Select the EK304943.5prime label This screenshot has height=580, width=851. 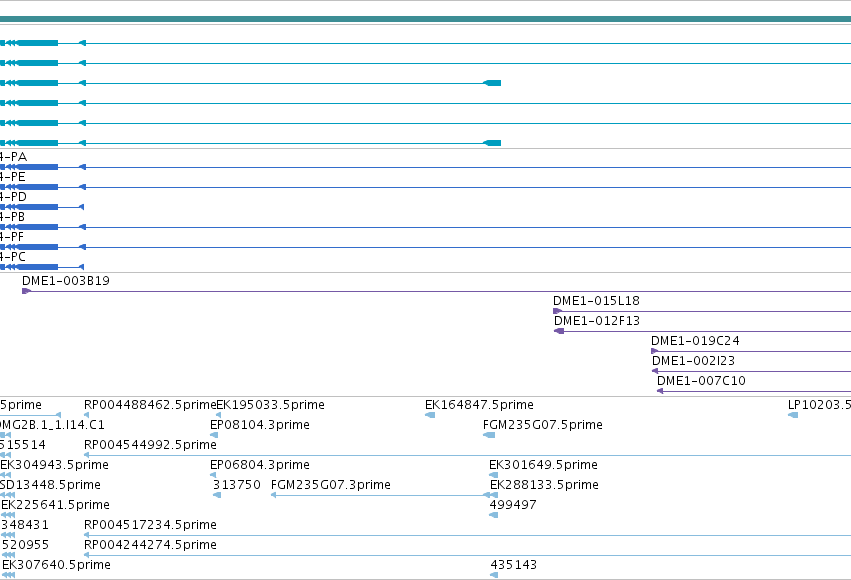click(x=54, y=465)
